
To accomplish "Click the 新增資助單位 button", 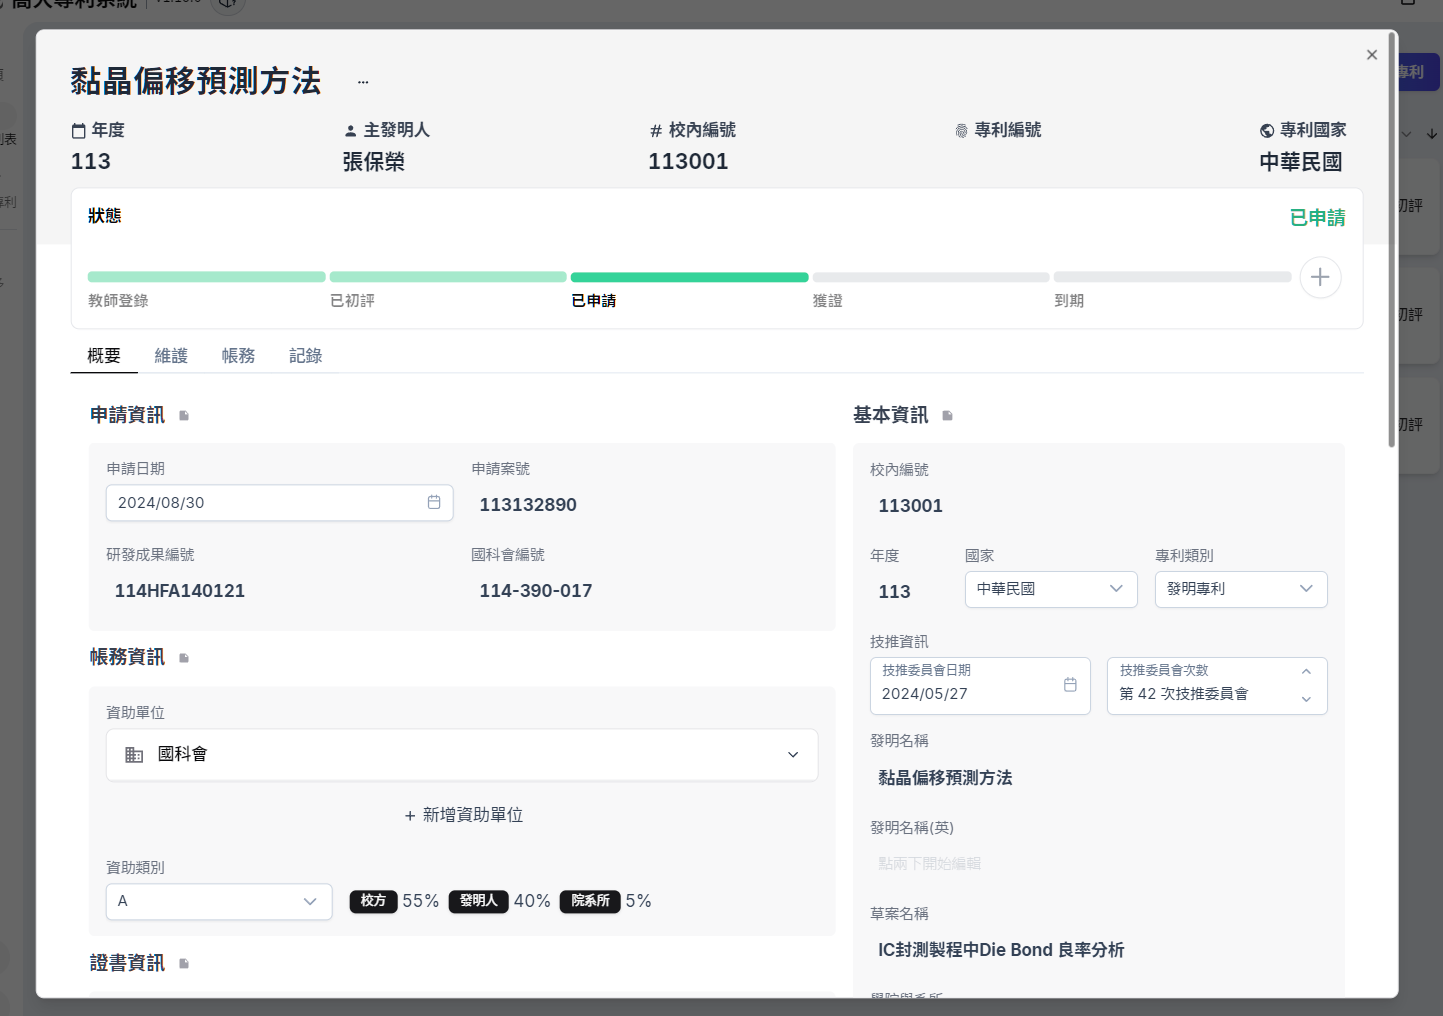I will (463, 815).
